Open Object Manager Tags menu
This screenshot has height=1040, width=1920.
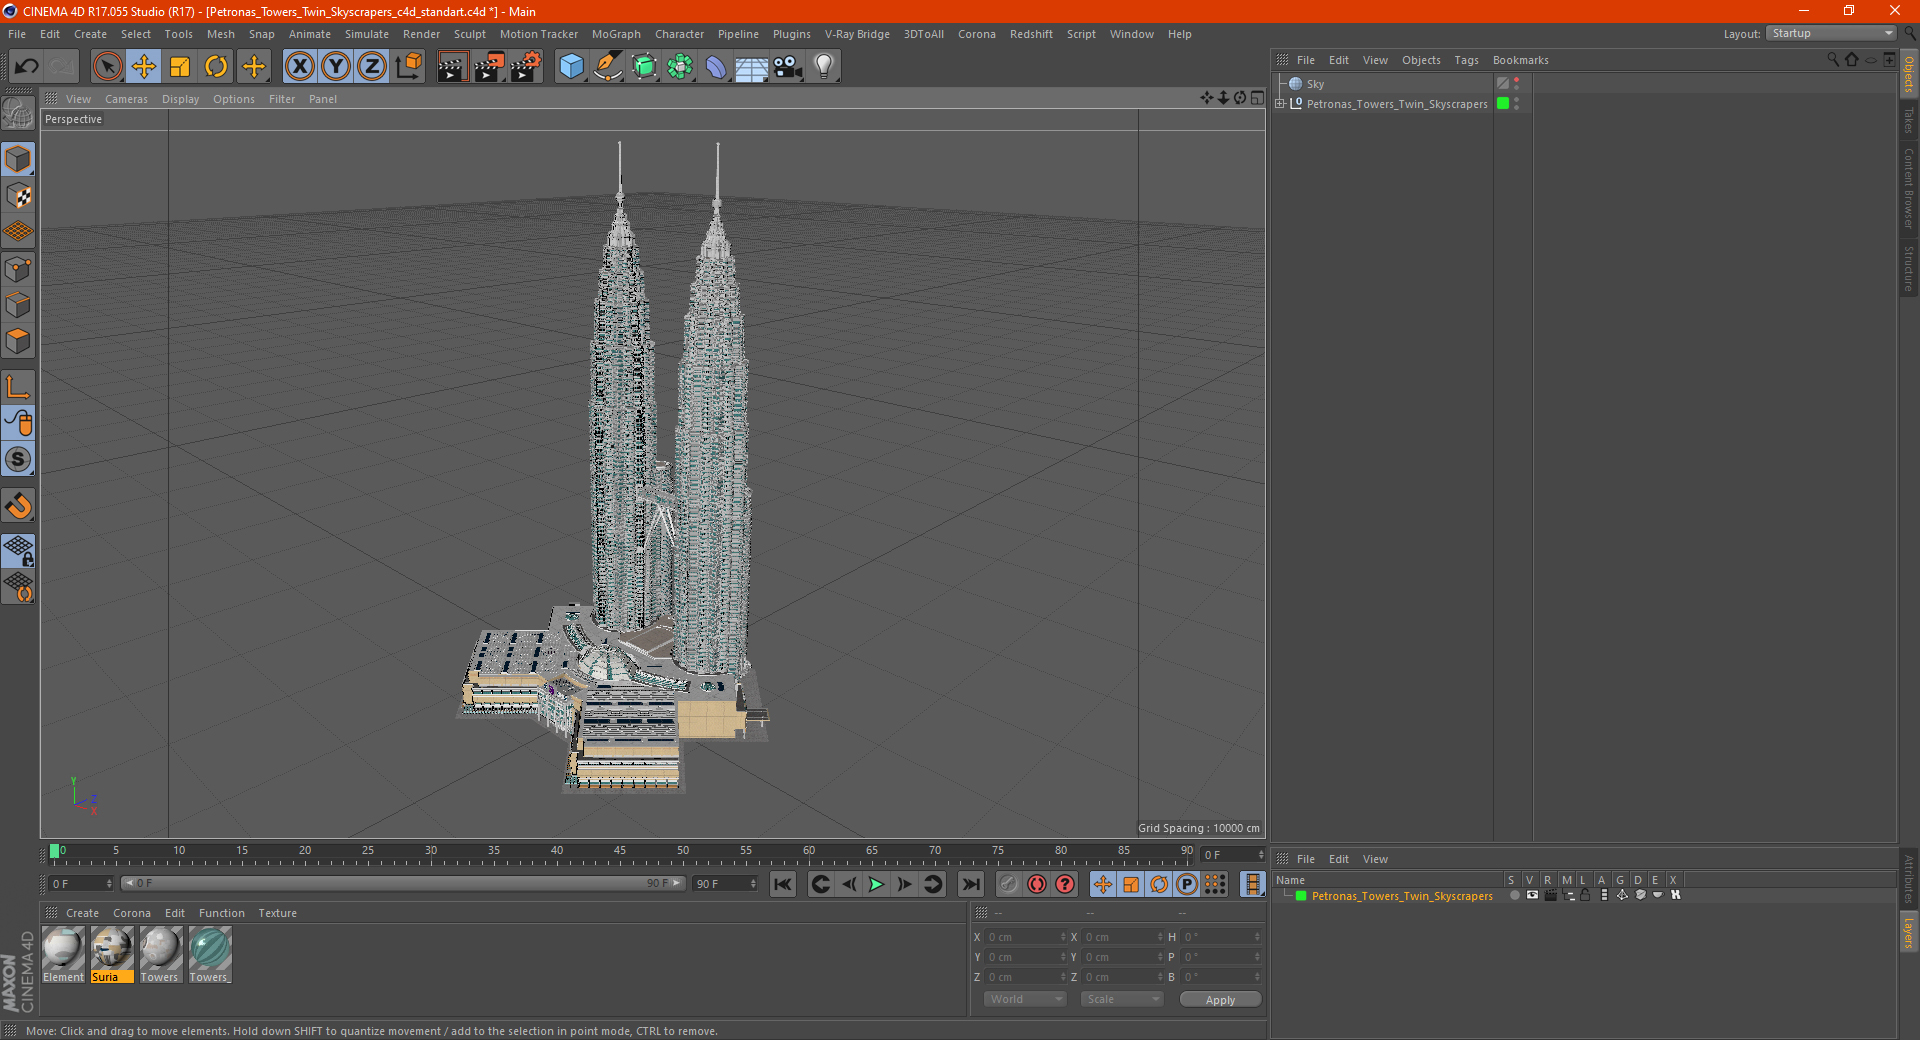[1466, 60]
